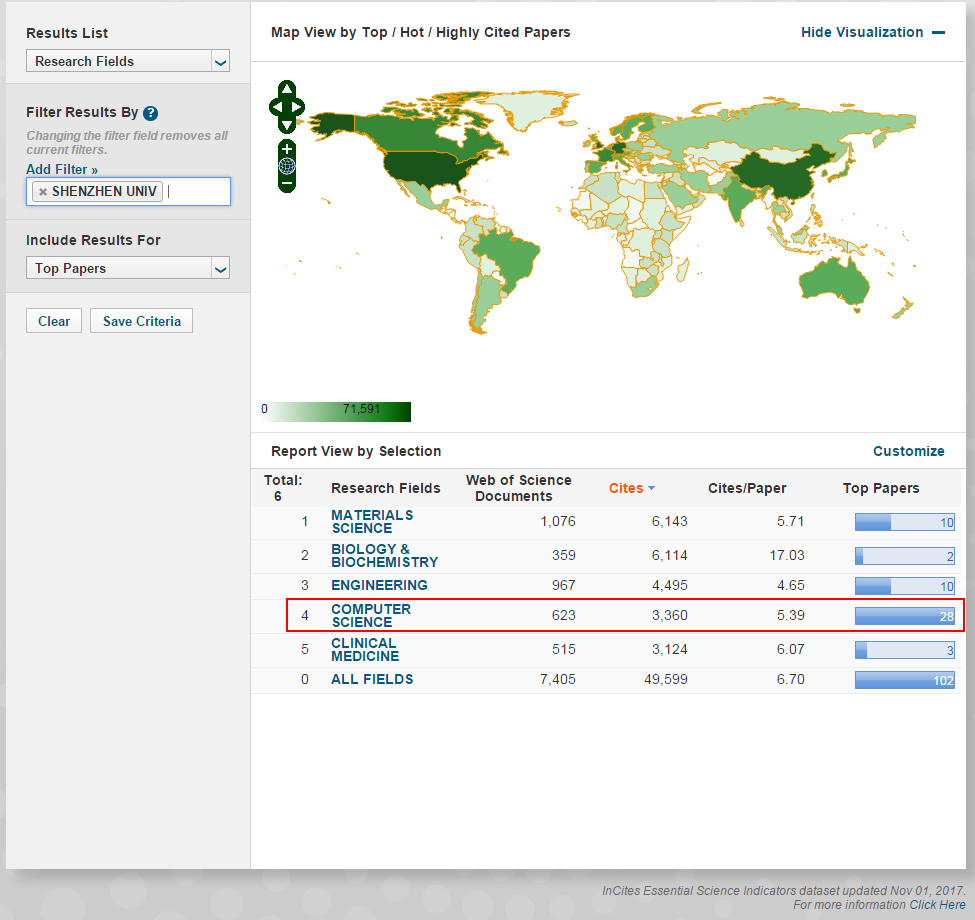Click the 7,405 documents value
Screen dimensions: 975x920
pos(557,679)
